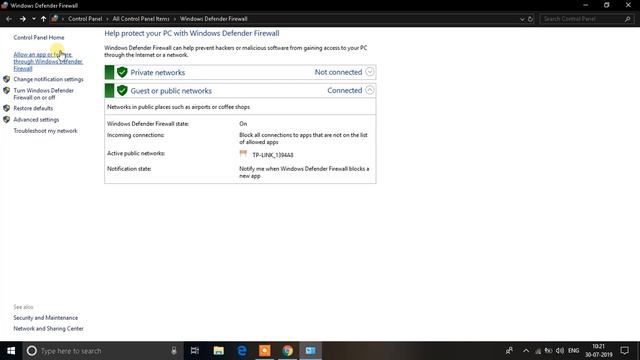Show hidden tray icons chevron
The image size is (640, 360).
click(526, 351)
